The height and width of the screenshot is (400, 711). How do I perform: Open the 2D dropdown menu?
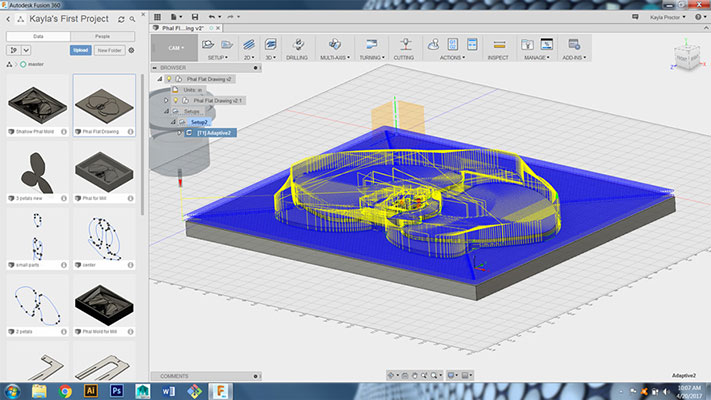(x=249, y=58)
